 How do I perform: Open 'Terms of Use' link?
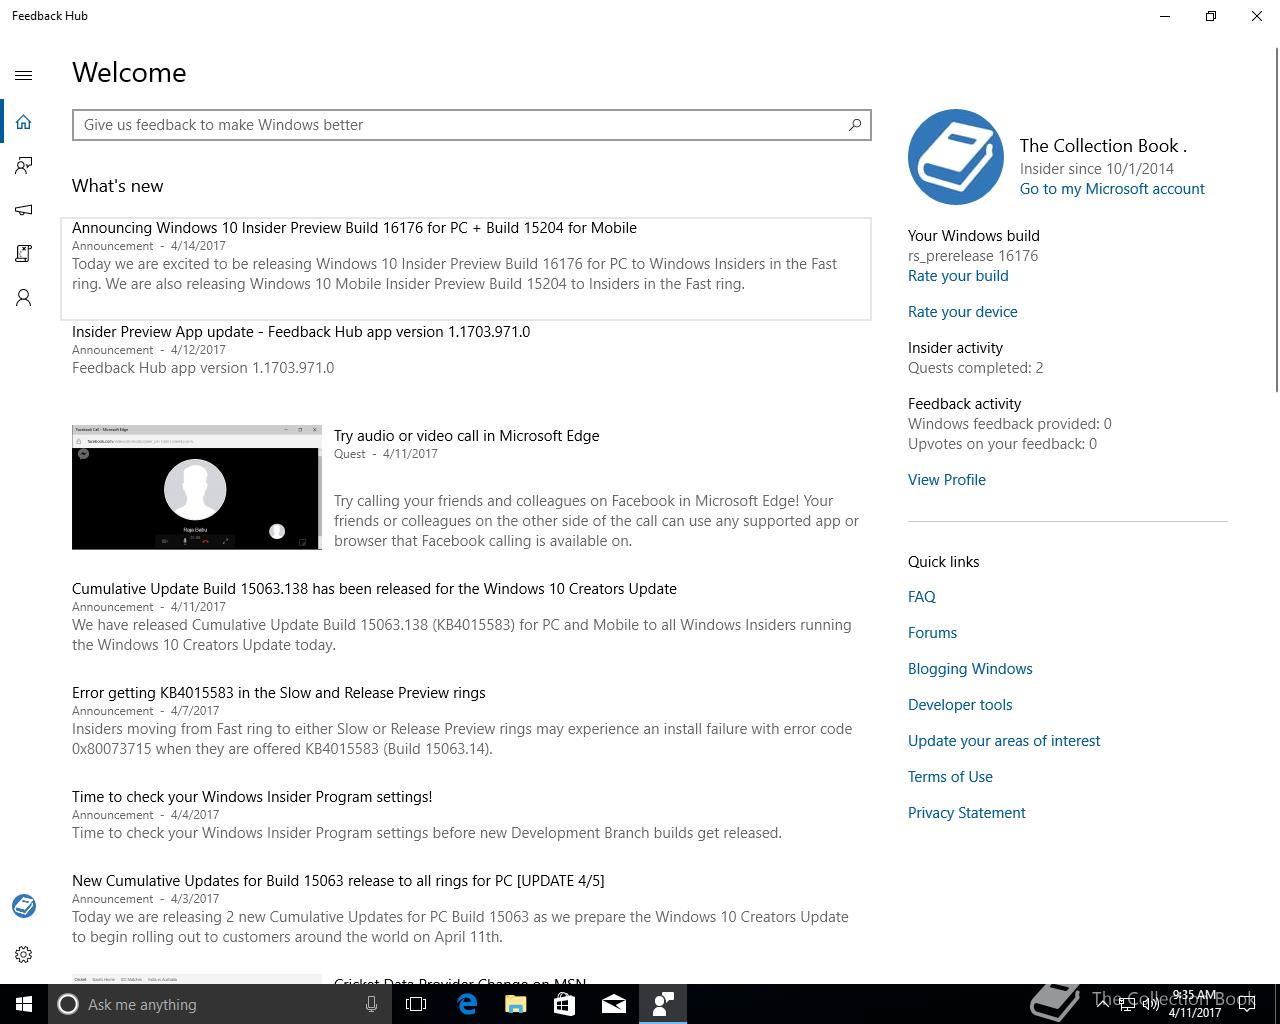point(950,777)
